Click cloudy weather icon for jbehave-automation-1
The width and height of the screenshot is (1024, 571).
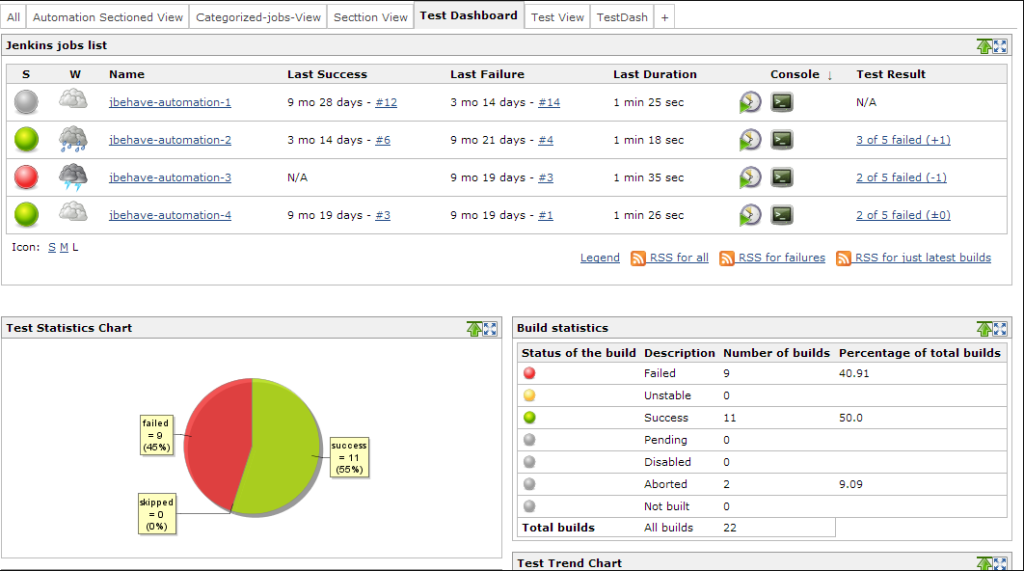click(x=73, y=99)
